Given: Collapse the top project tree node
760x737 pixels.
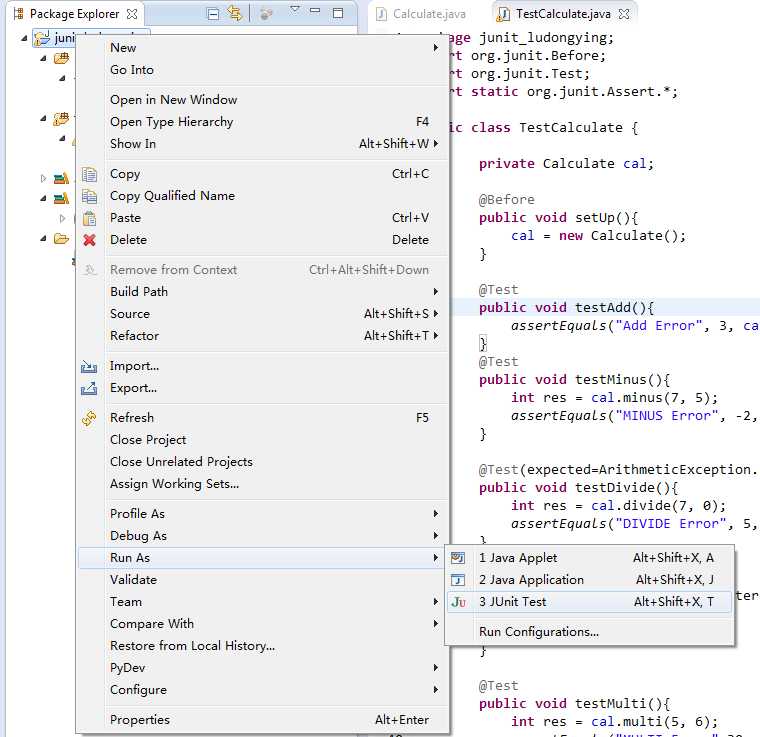Looking at the screenshot, I should [24, 38].
